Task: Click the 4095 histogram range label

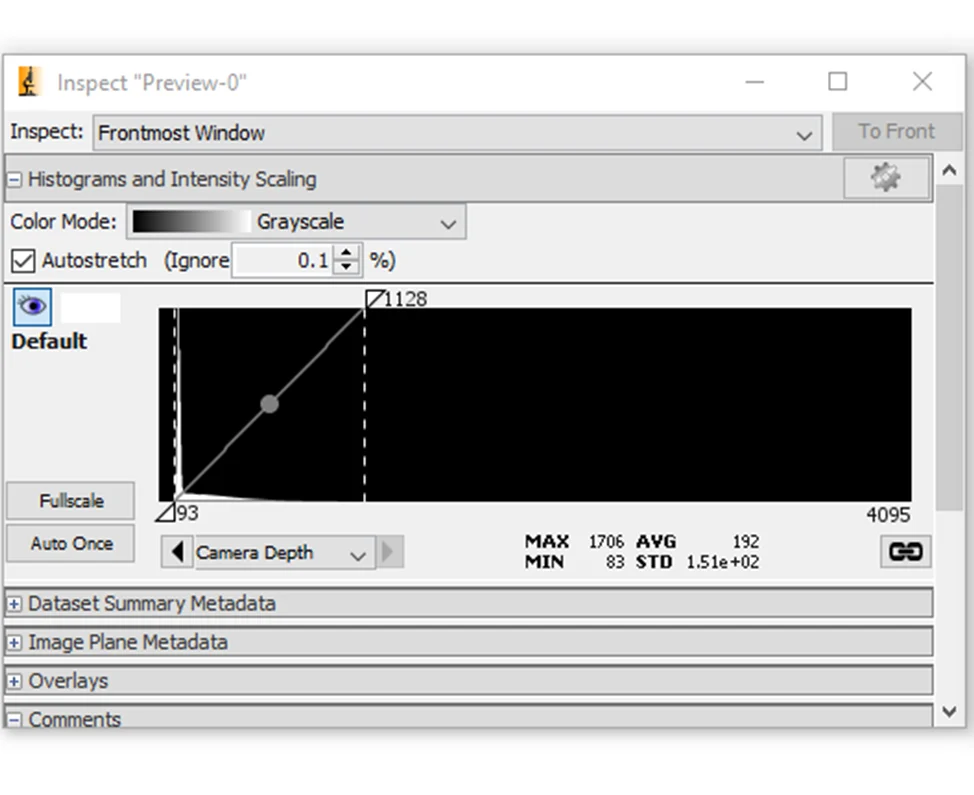Action: (x=888, y=515)
